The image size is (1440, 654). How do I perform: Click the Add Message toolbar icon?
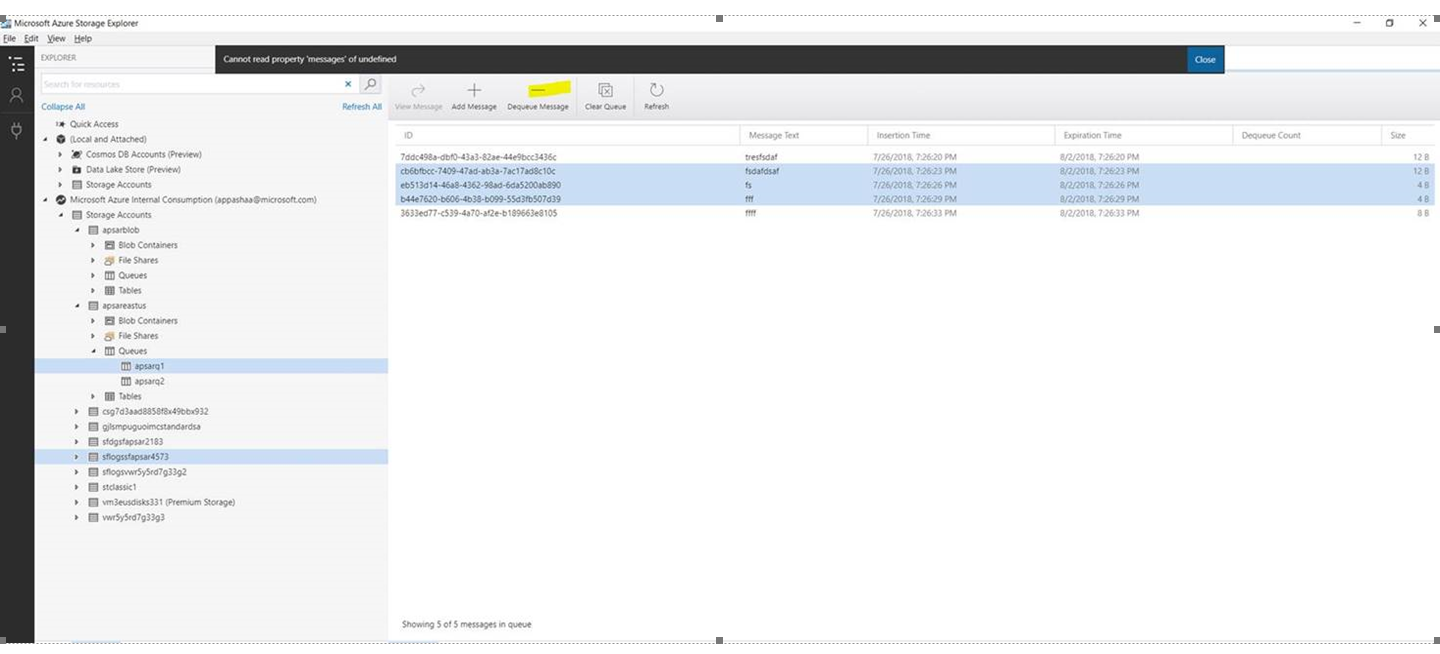pyautogui.click(x=474, y=95)
